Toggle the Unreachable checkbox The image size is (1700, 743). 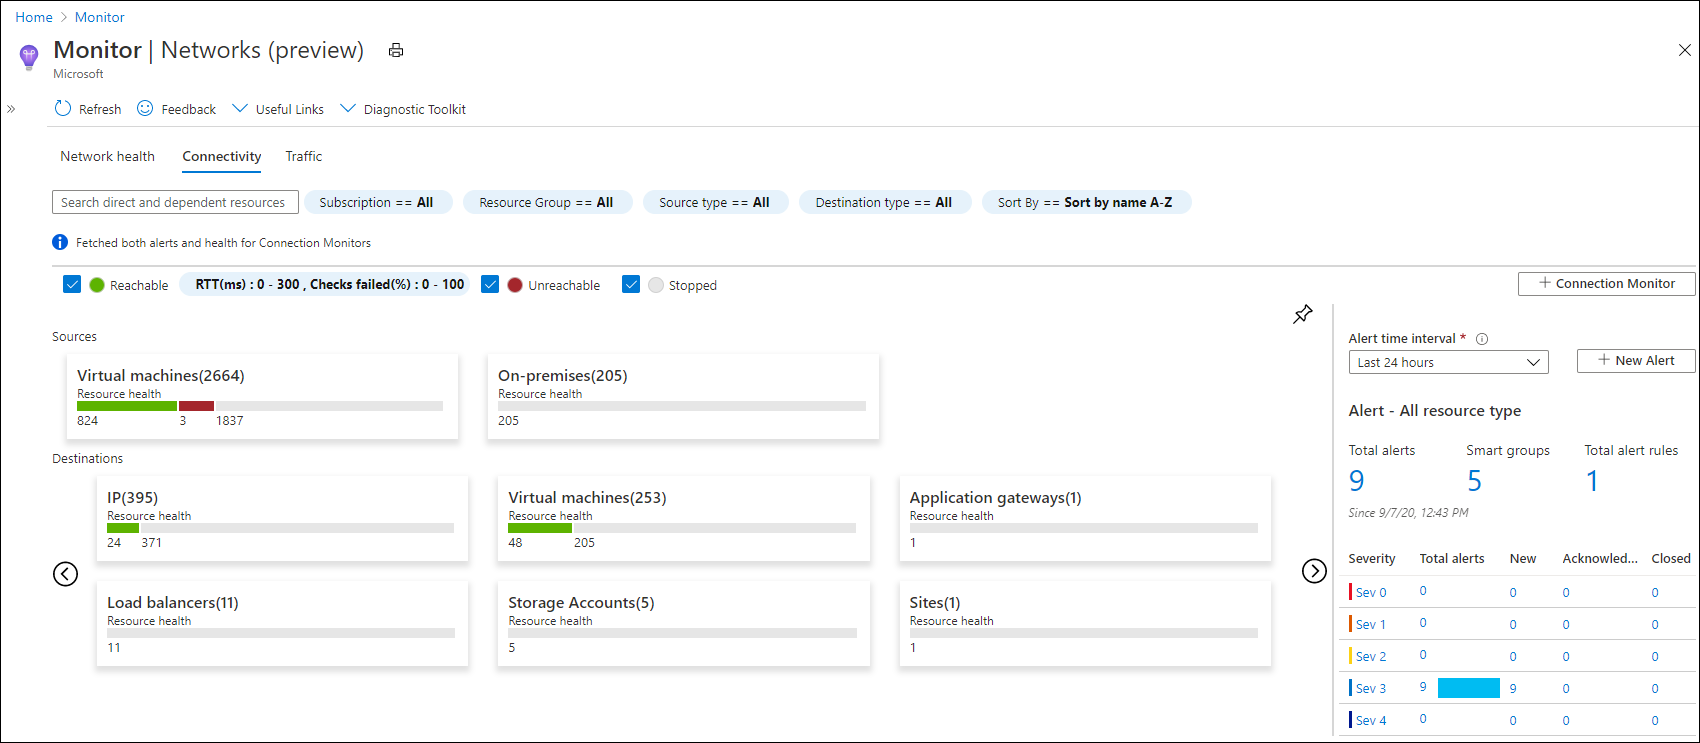coord(490,284)
